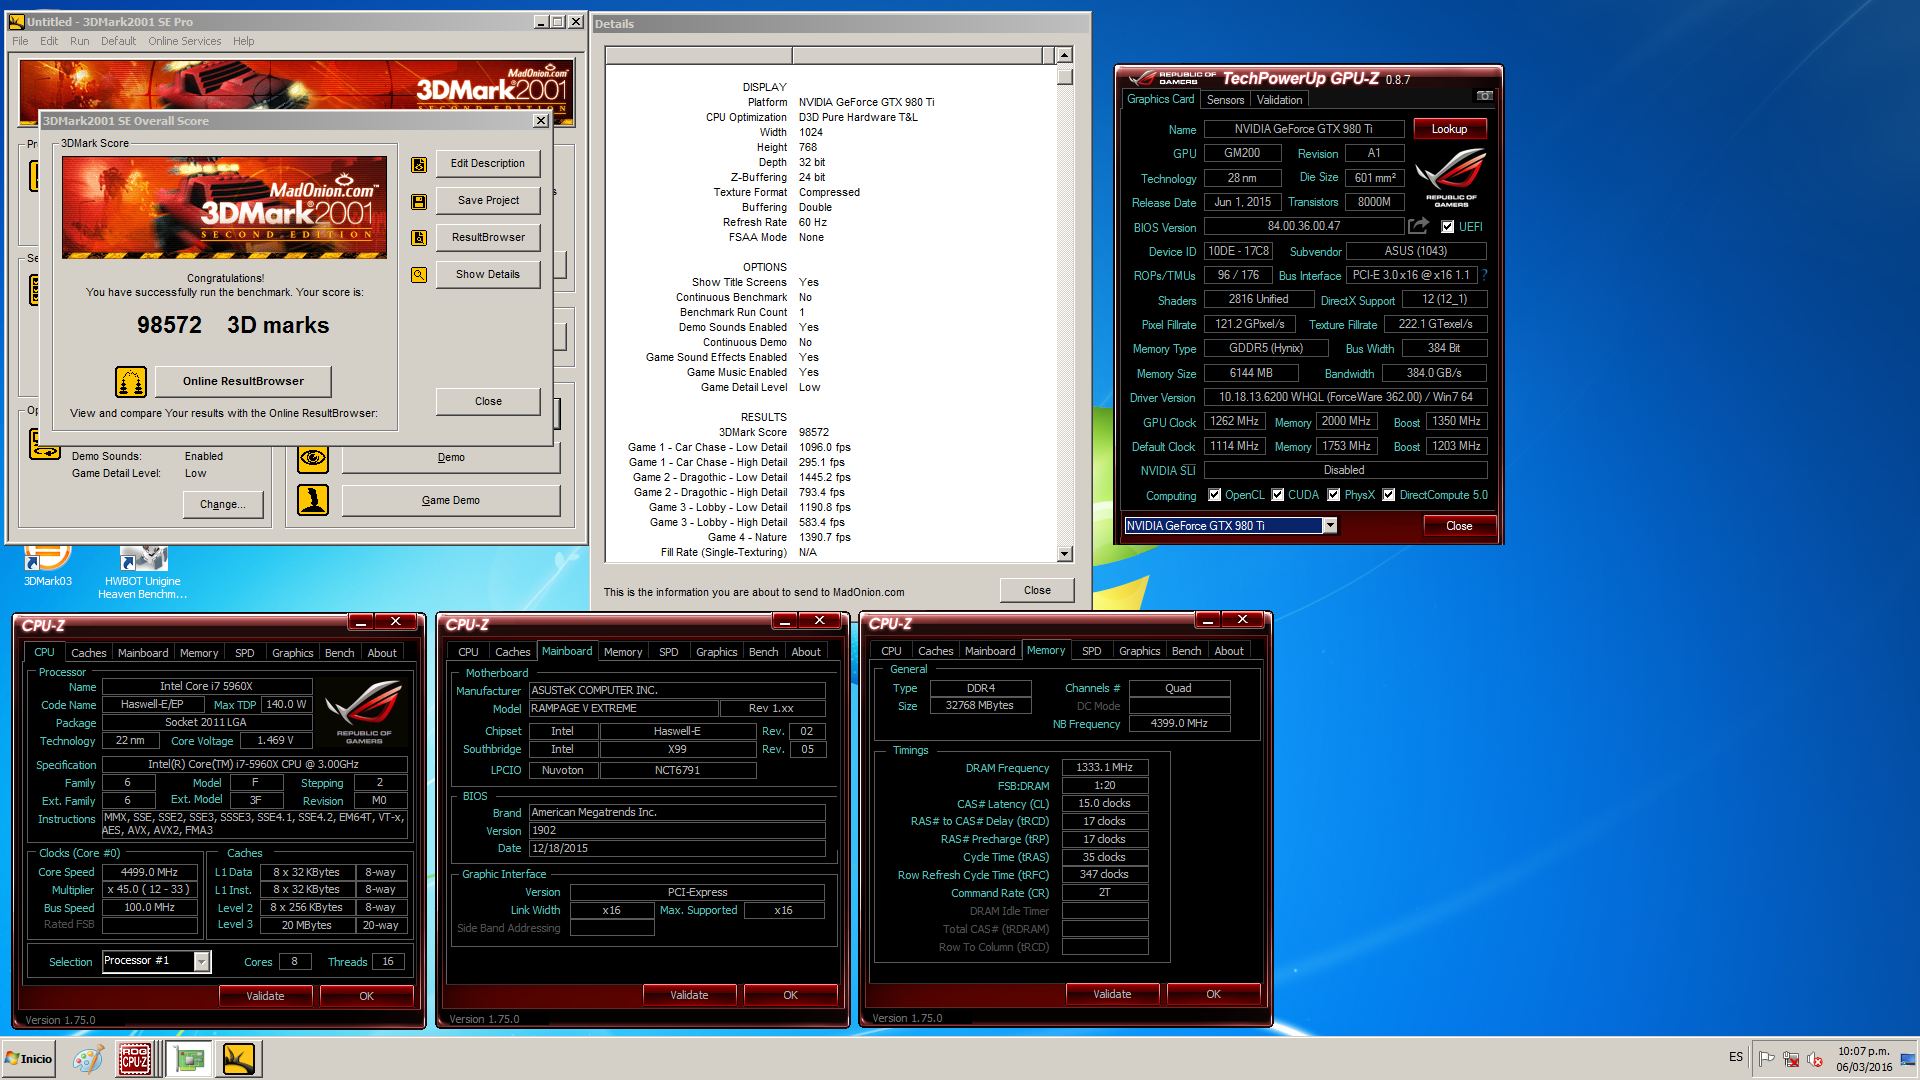
Task: Click the Change... button in 3DMark2001
Action: 223,505
